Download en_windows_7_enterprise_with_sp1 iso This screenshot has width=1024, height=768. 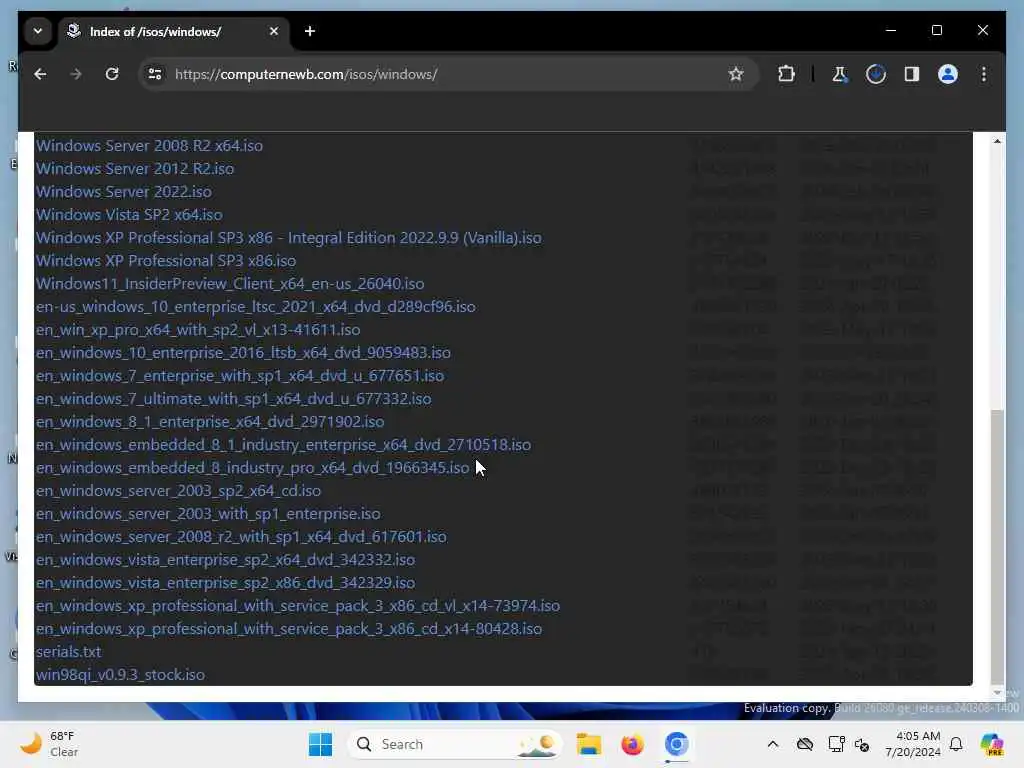point(240,376)
